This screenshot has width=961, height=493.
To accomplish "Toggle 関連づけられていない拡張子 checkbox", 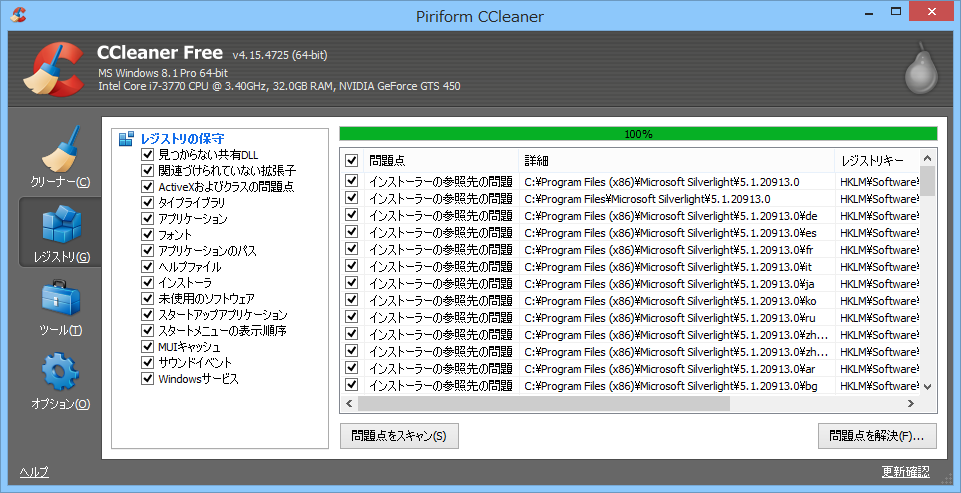I will [x=147, y=170].
